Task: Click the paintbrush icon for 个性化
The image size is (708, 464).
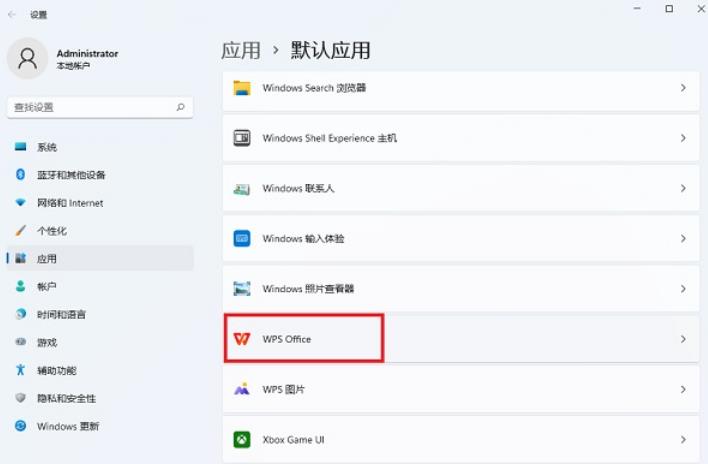Action: click(x=20, y=231)
